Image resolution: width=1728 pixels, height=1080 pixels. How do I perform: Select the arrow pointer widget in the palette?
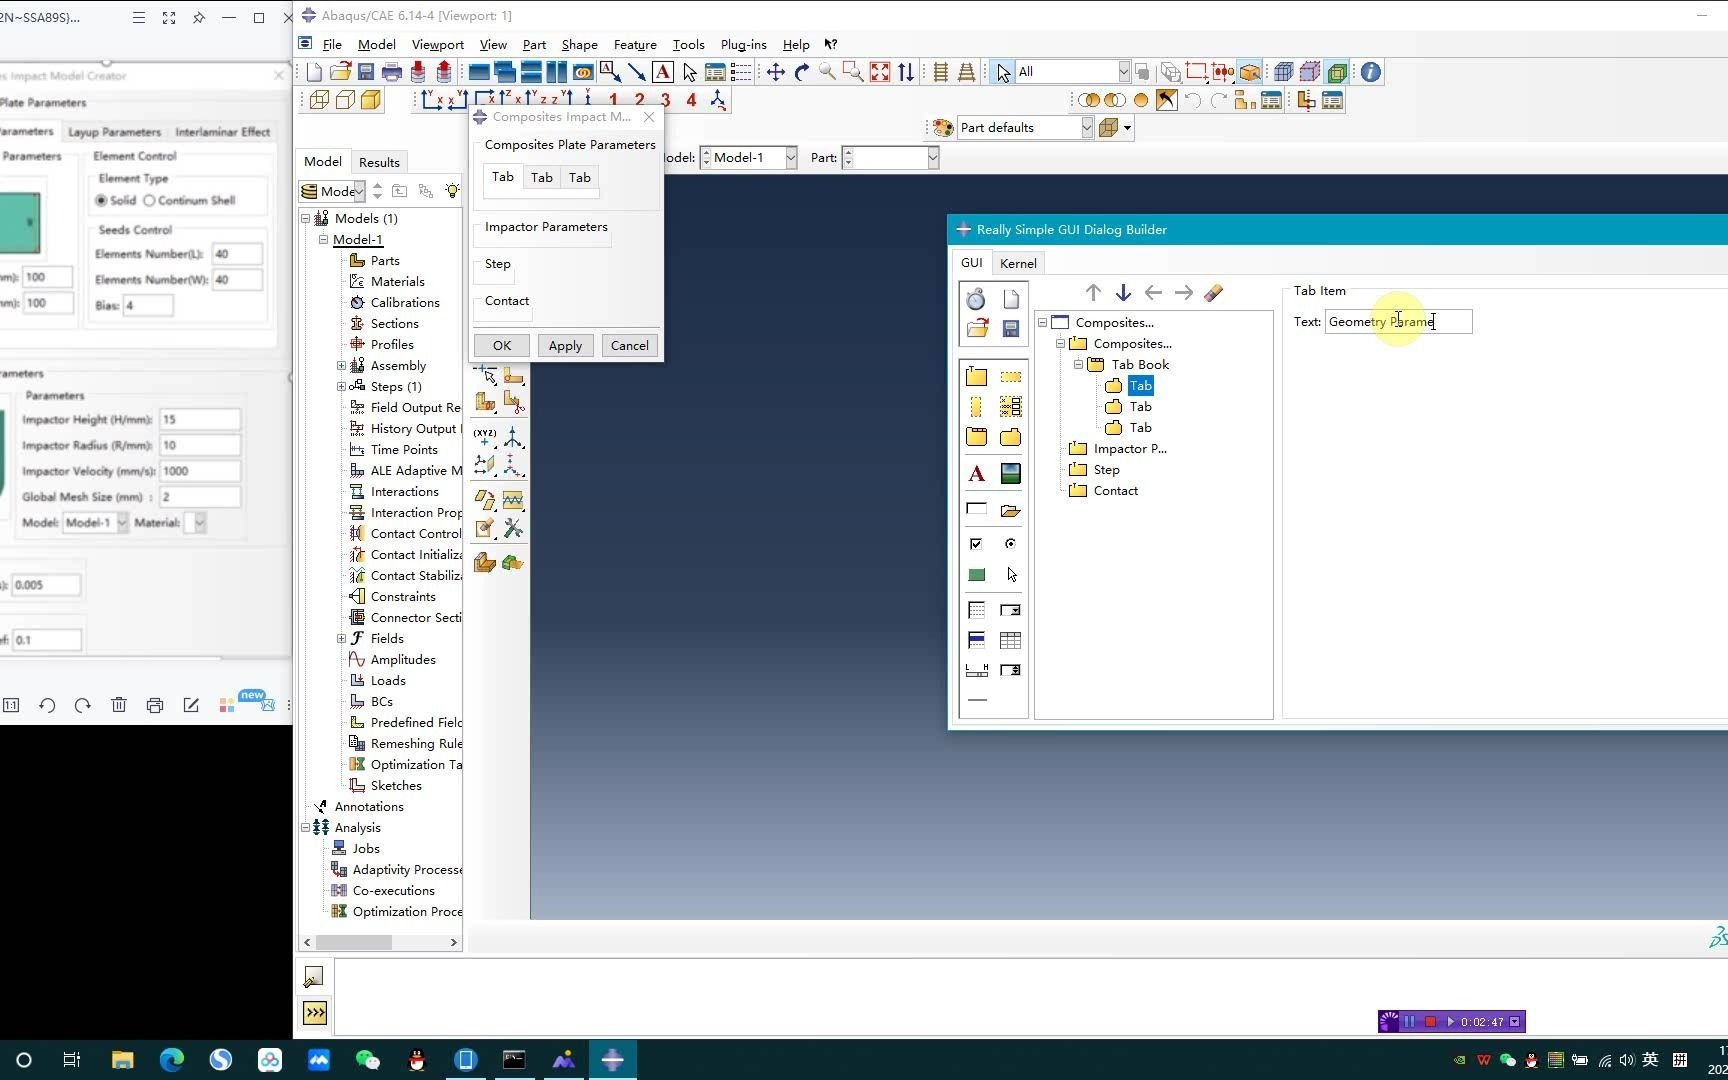1012,574
